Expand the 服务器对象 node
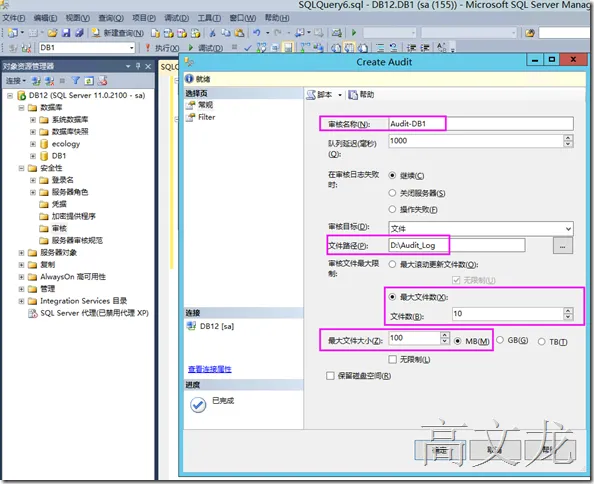The width and height of the screenshot is (594, 484). [22, 253]
